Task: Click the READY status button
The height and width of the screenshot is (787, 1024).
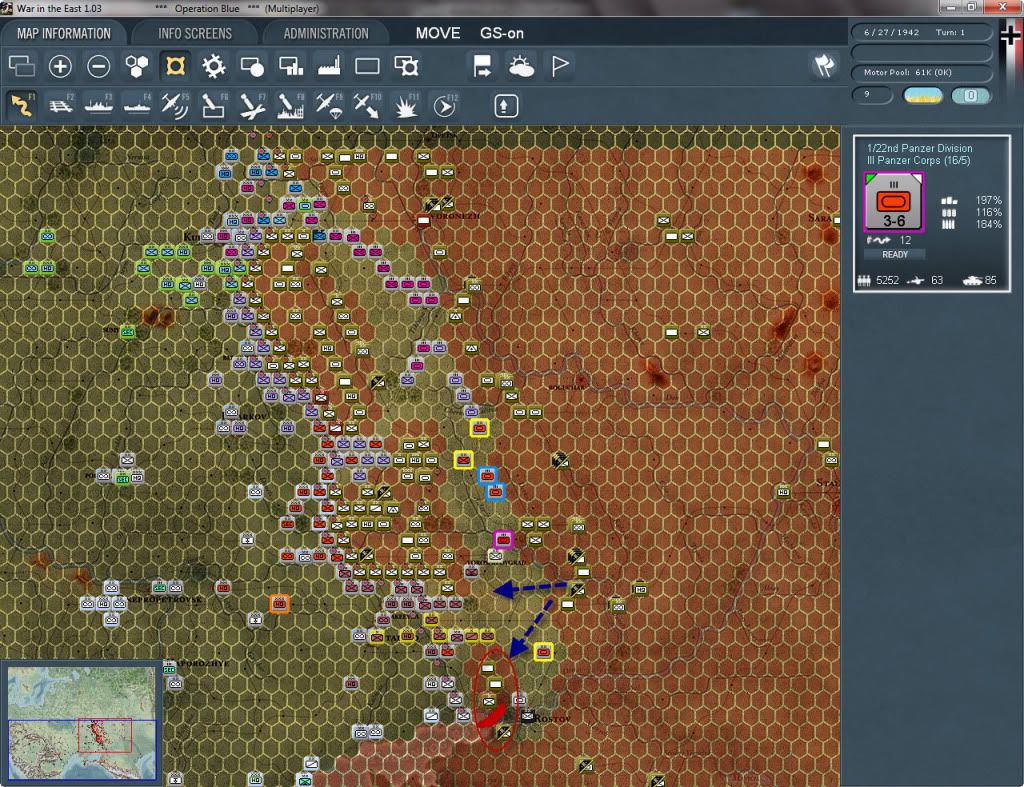Action: click(894, 255)
